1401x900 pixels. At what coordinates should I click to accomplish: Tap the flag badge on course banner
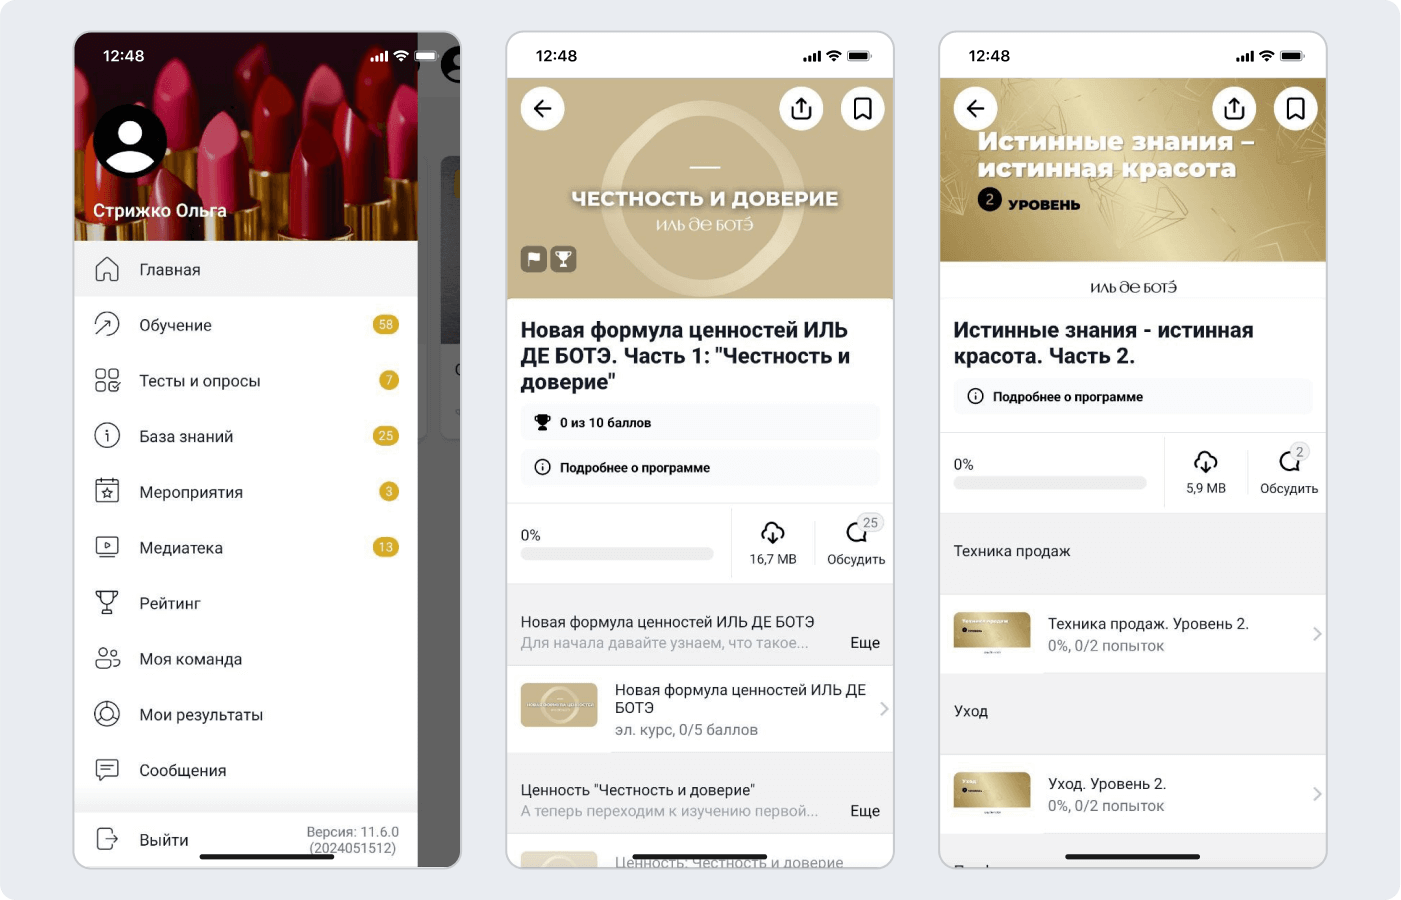pyautogui.click(x=534, y=259)
